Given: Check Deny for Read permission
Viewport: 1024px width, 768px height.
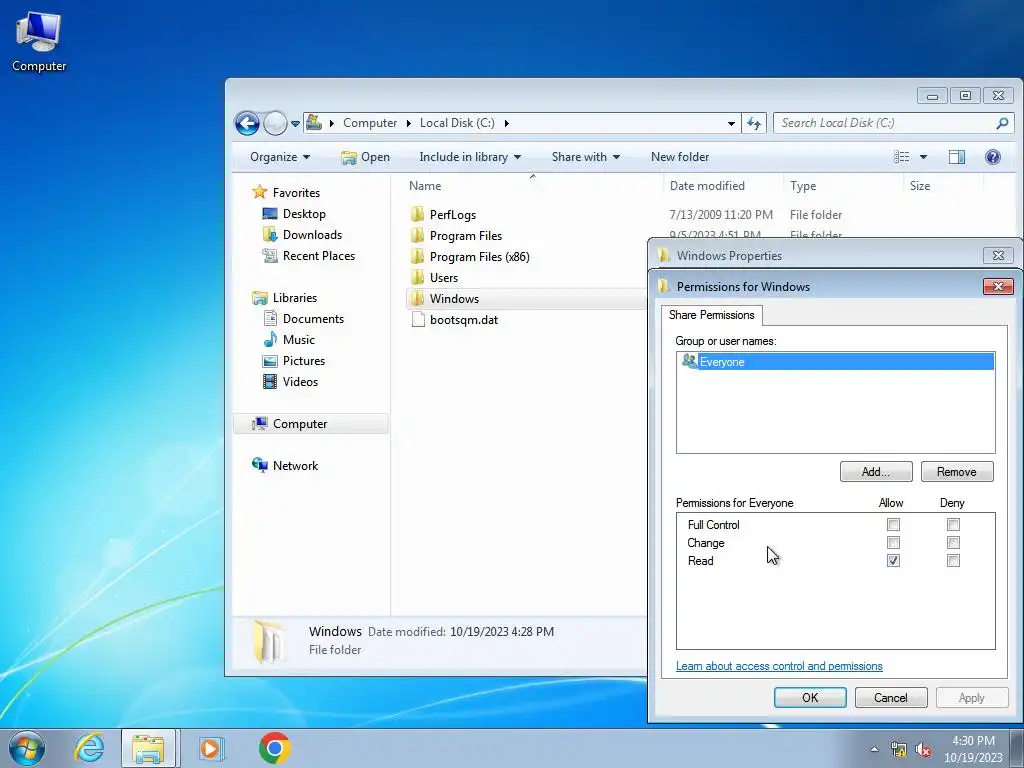Looking at the screenshot, I should coord(953,560).
